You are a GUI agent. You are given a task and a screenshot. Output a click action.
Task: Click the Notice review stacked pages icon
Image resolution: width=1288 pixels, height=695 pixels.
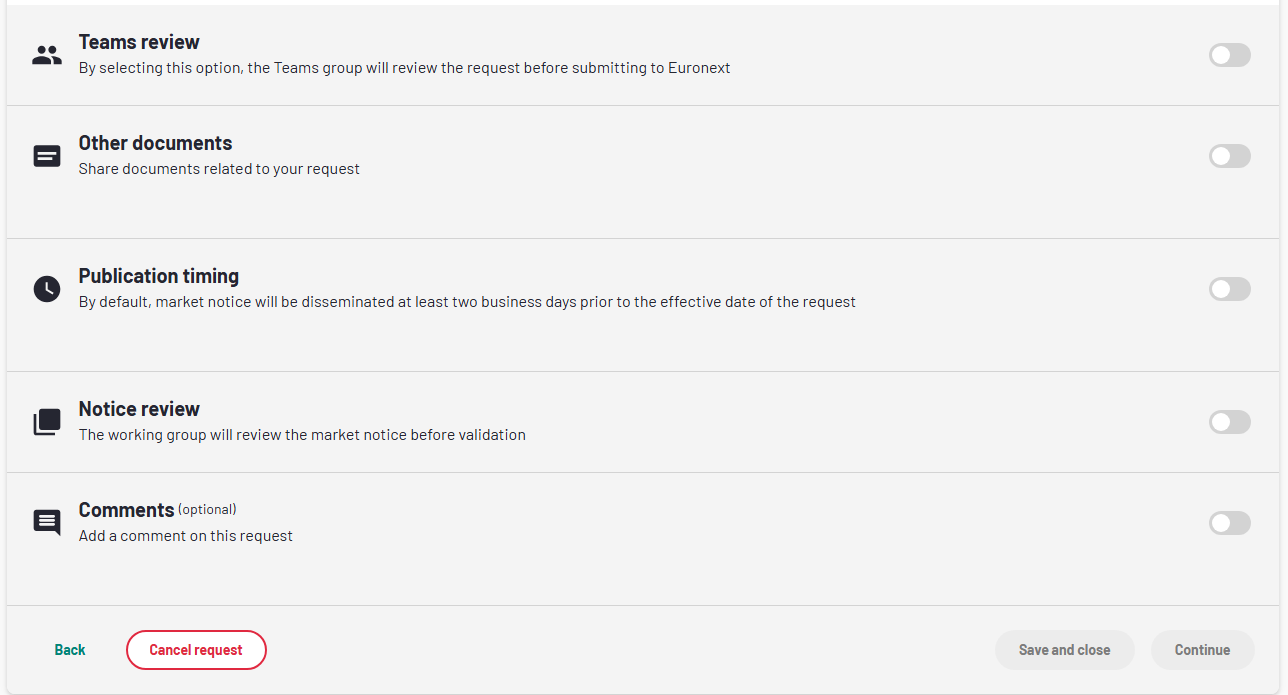47,422
